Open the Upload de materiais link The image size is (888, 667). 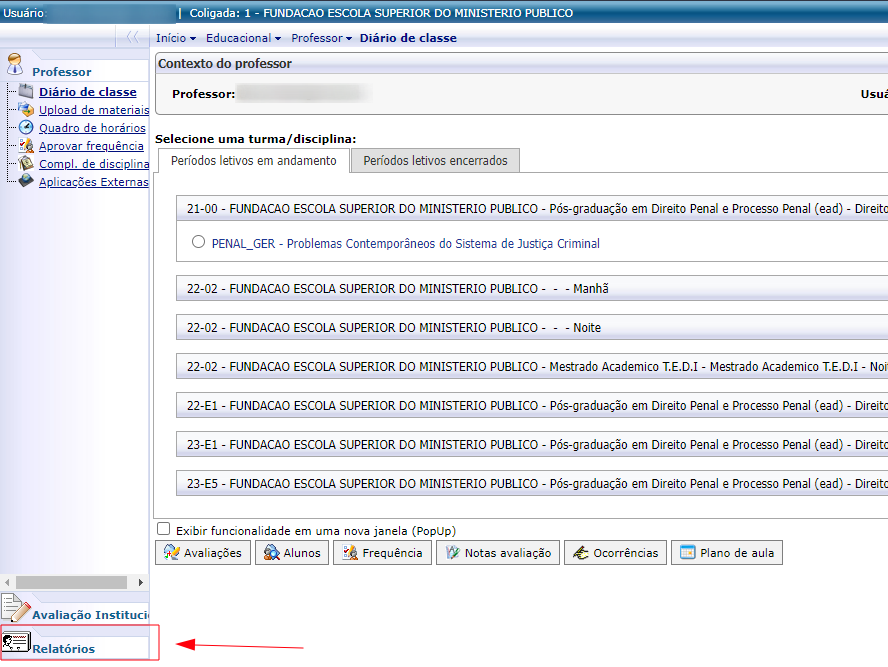[94, 110]
